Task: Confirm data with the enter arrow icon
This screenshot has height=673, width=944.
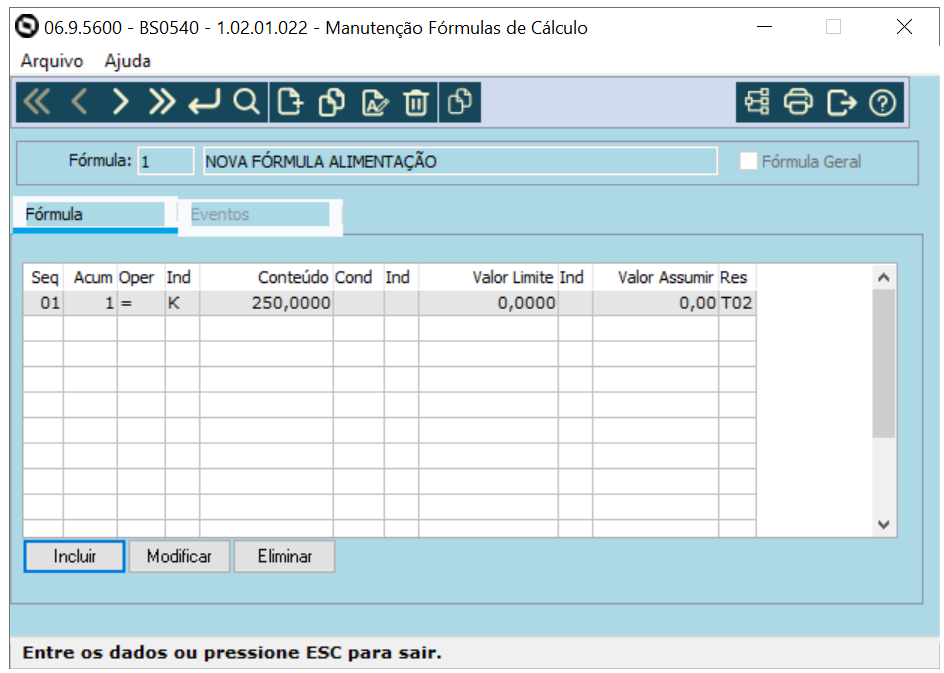Action: coord(202,101)
